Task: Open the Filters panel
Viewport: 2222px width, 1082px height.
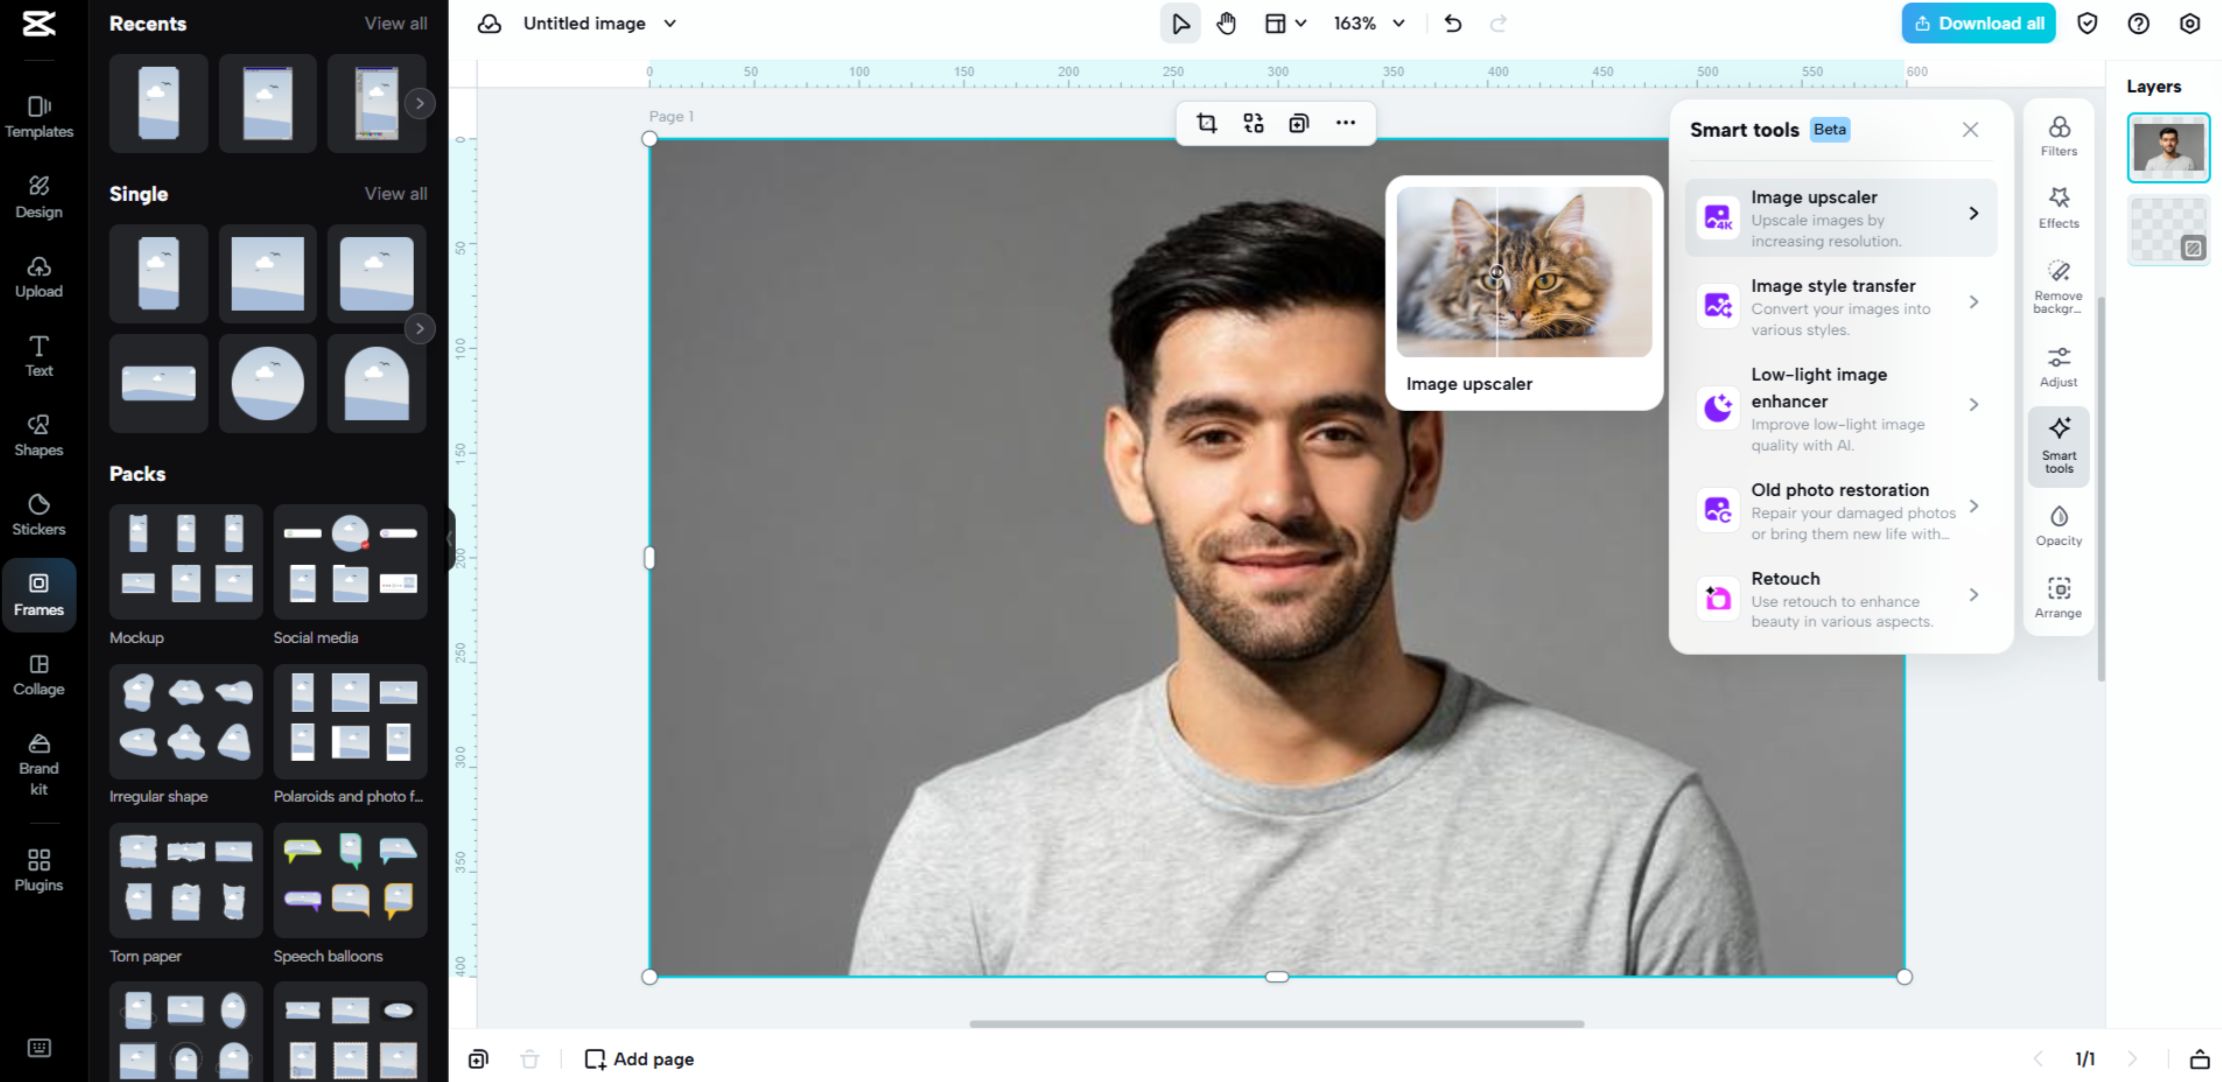Action: (x=2058, y=135)
